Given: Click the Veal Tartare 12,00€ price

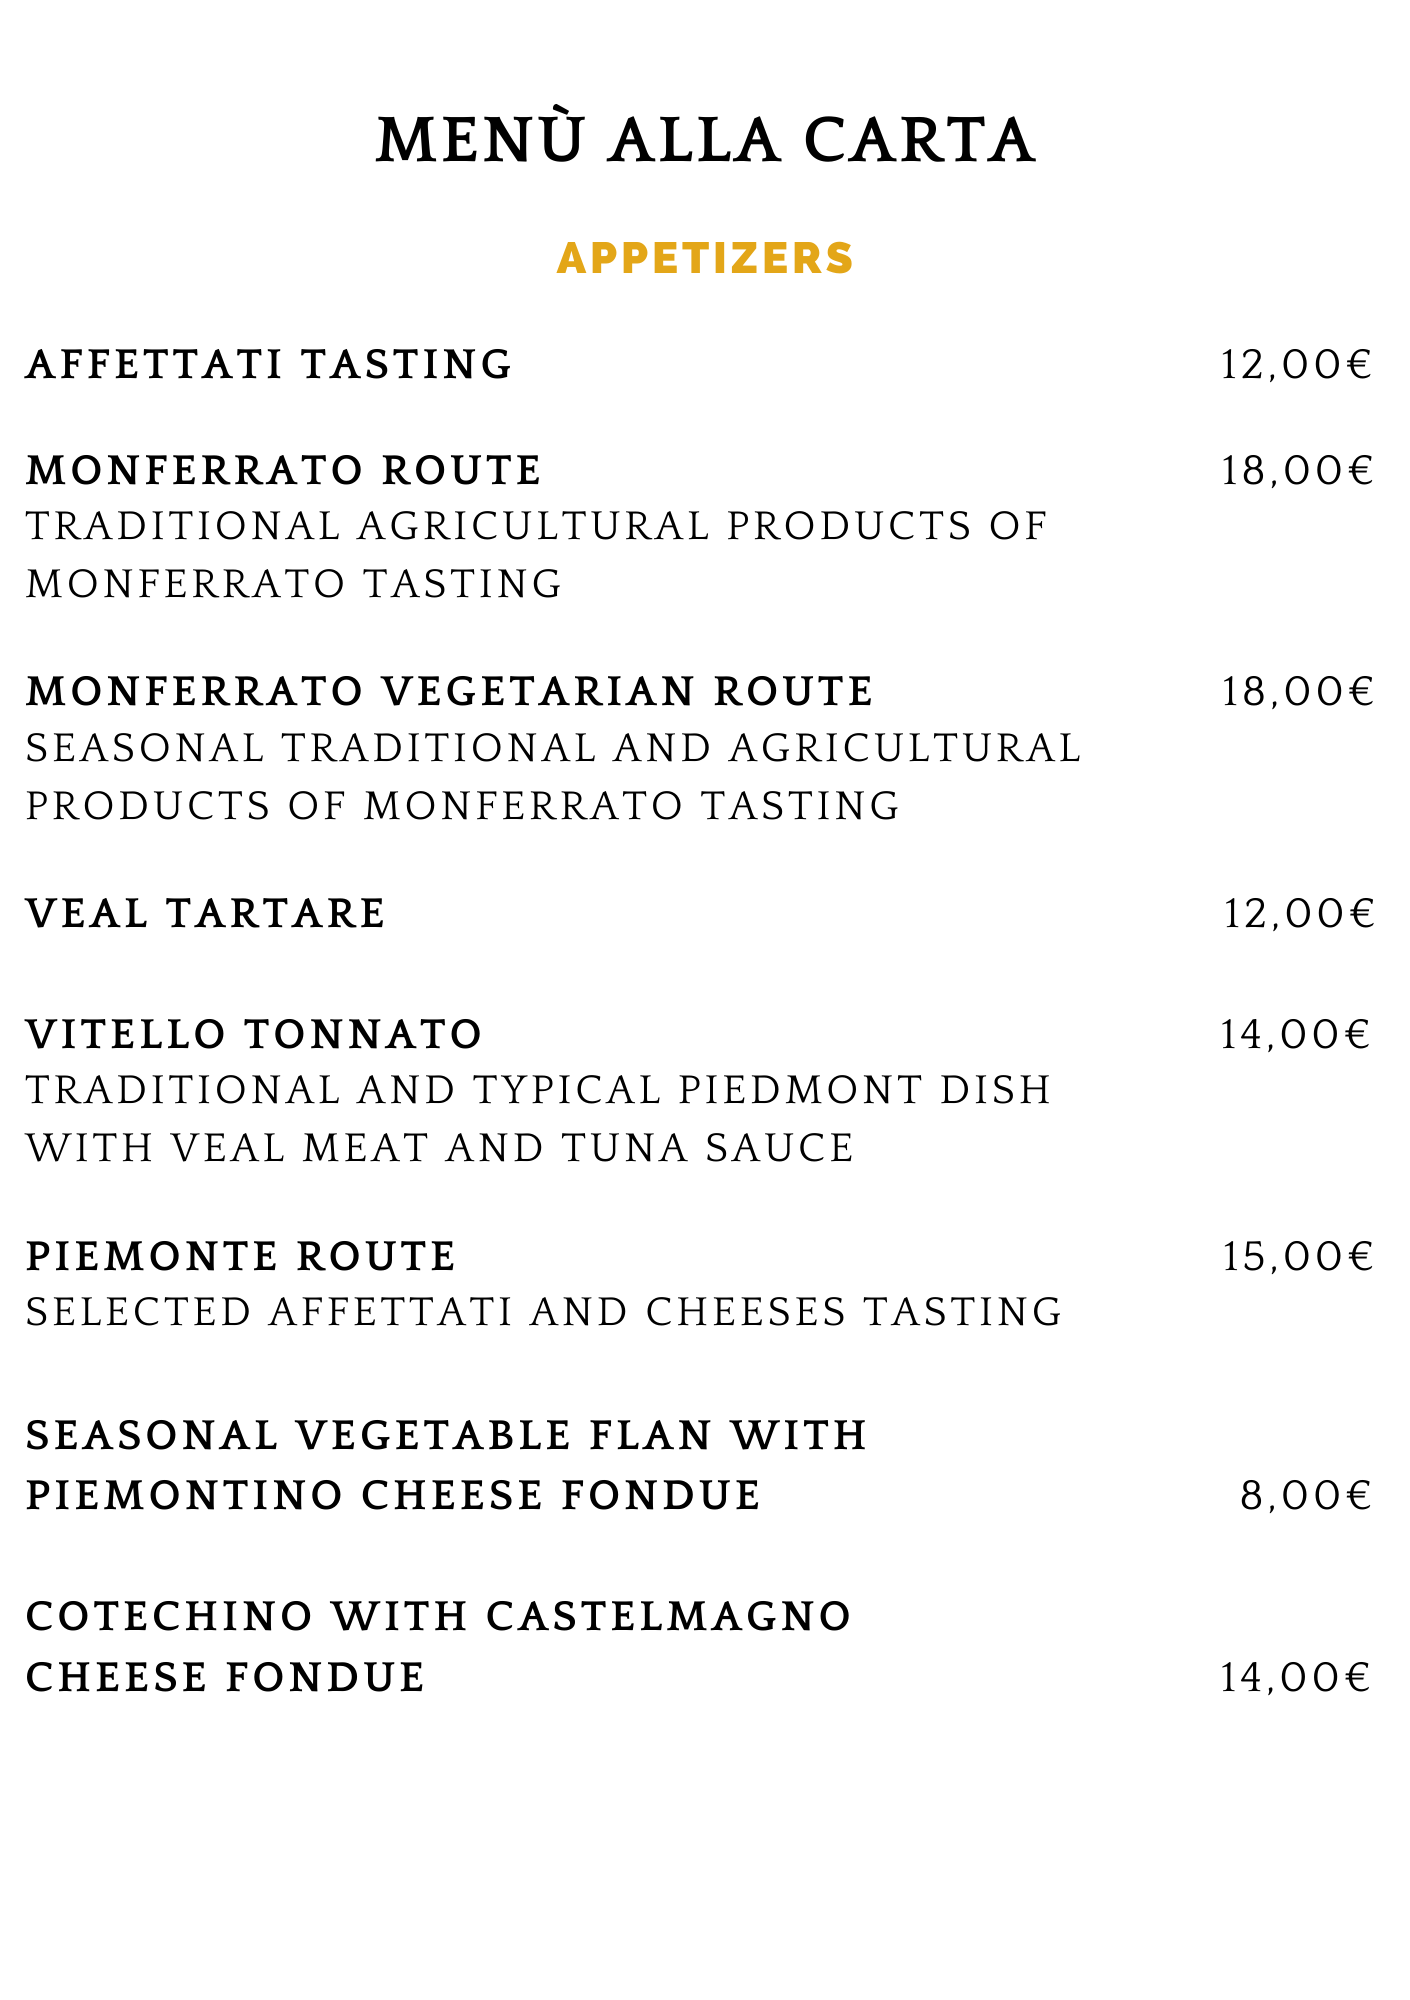Looking at the screenshot, I should tap(1299, 914).
